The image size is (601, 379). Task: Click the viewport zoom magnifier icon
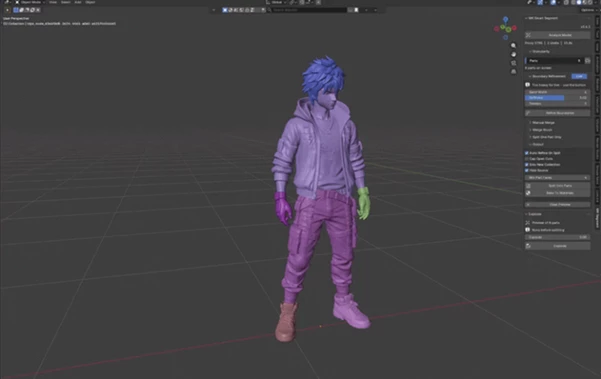coord(514,46)
